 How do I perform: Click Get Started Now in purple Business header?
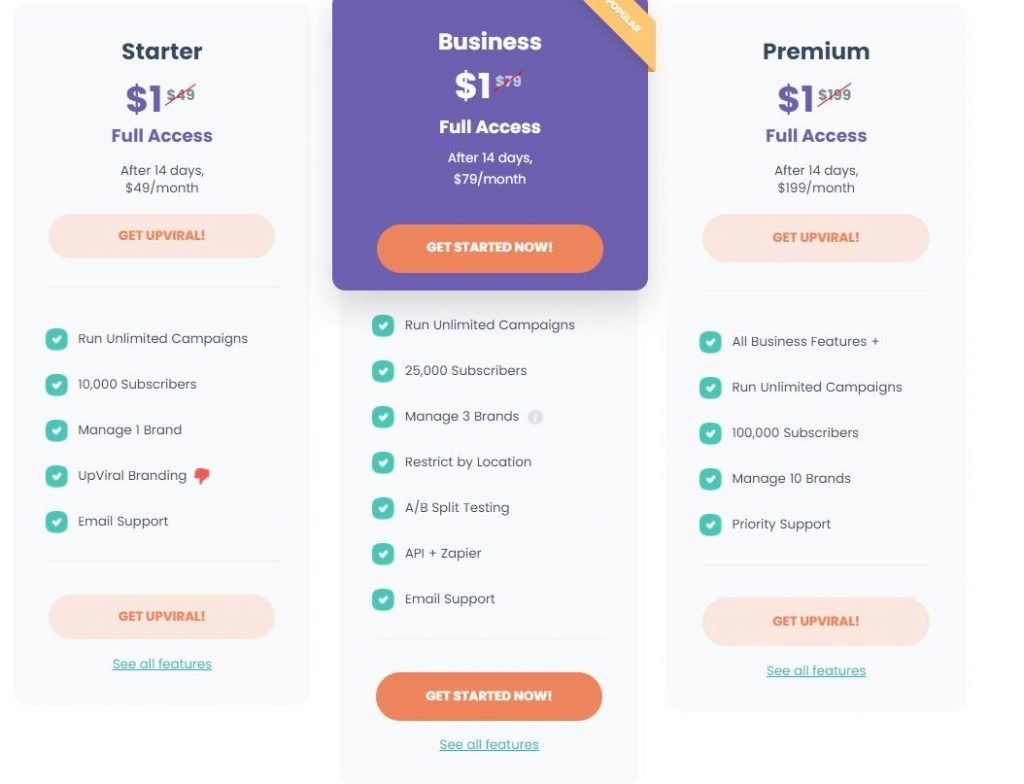[x=490, y=248]
